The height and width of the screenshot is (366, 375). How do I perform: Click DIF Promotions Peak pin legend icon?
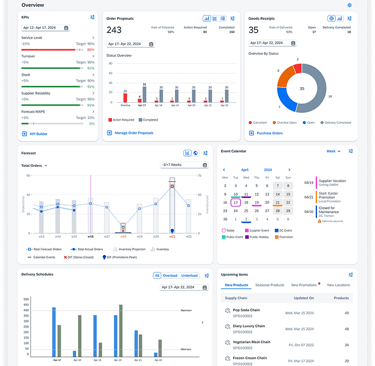tap(104, 257)
